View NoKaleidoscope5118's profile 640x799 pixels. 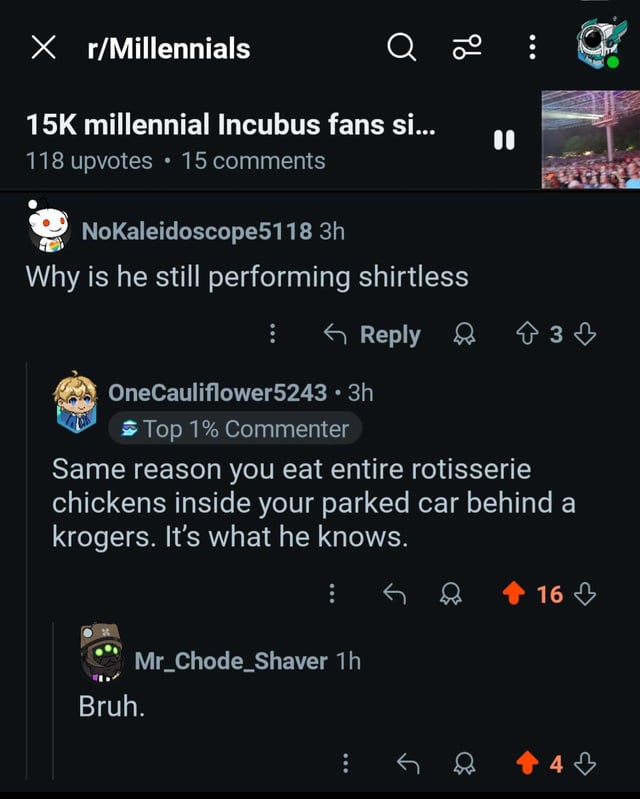point(195,231)
